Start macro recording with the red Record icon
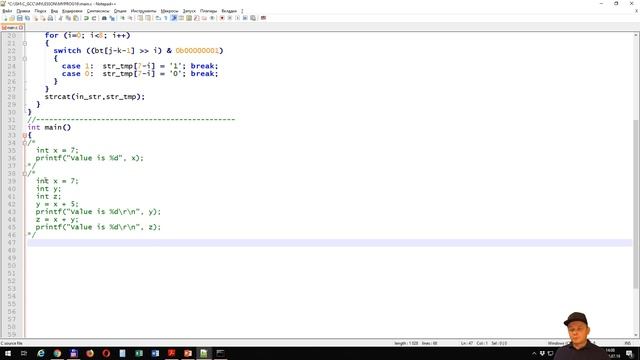This screenshot has height=360, width=640. click(x=222, y=18)
